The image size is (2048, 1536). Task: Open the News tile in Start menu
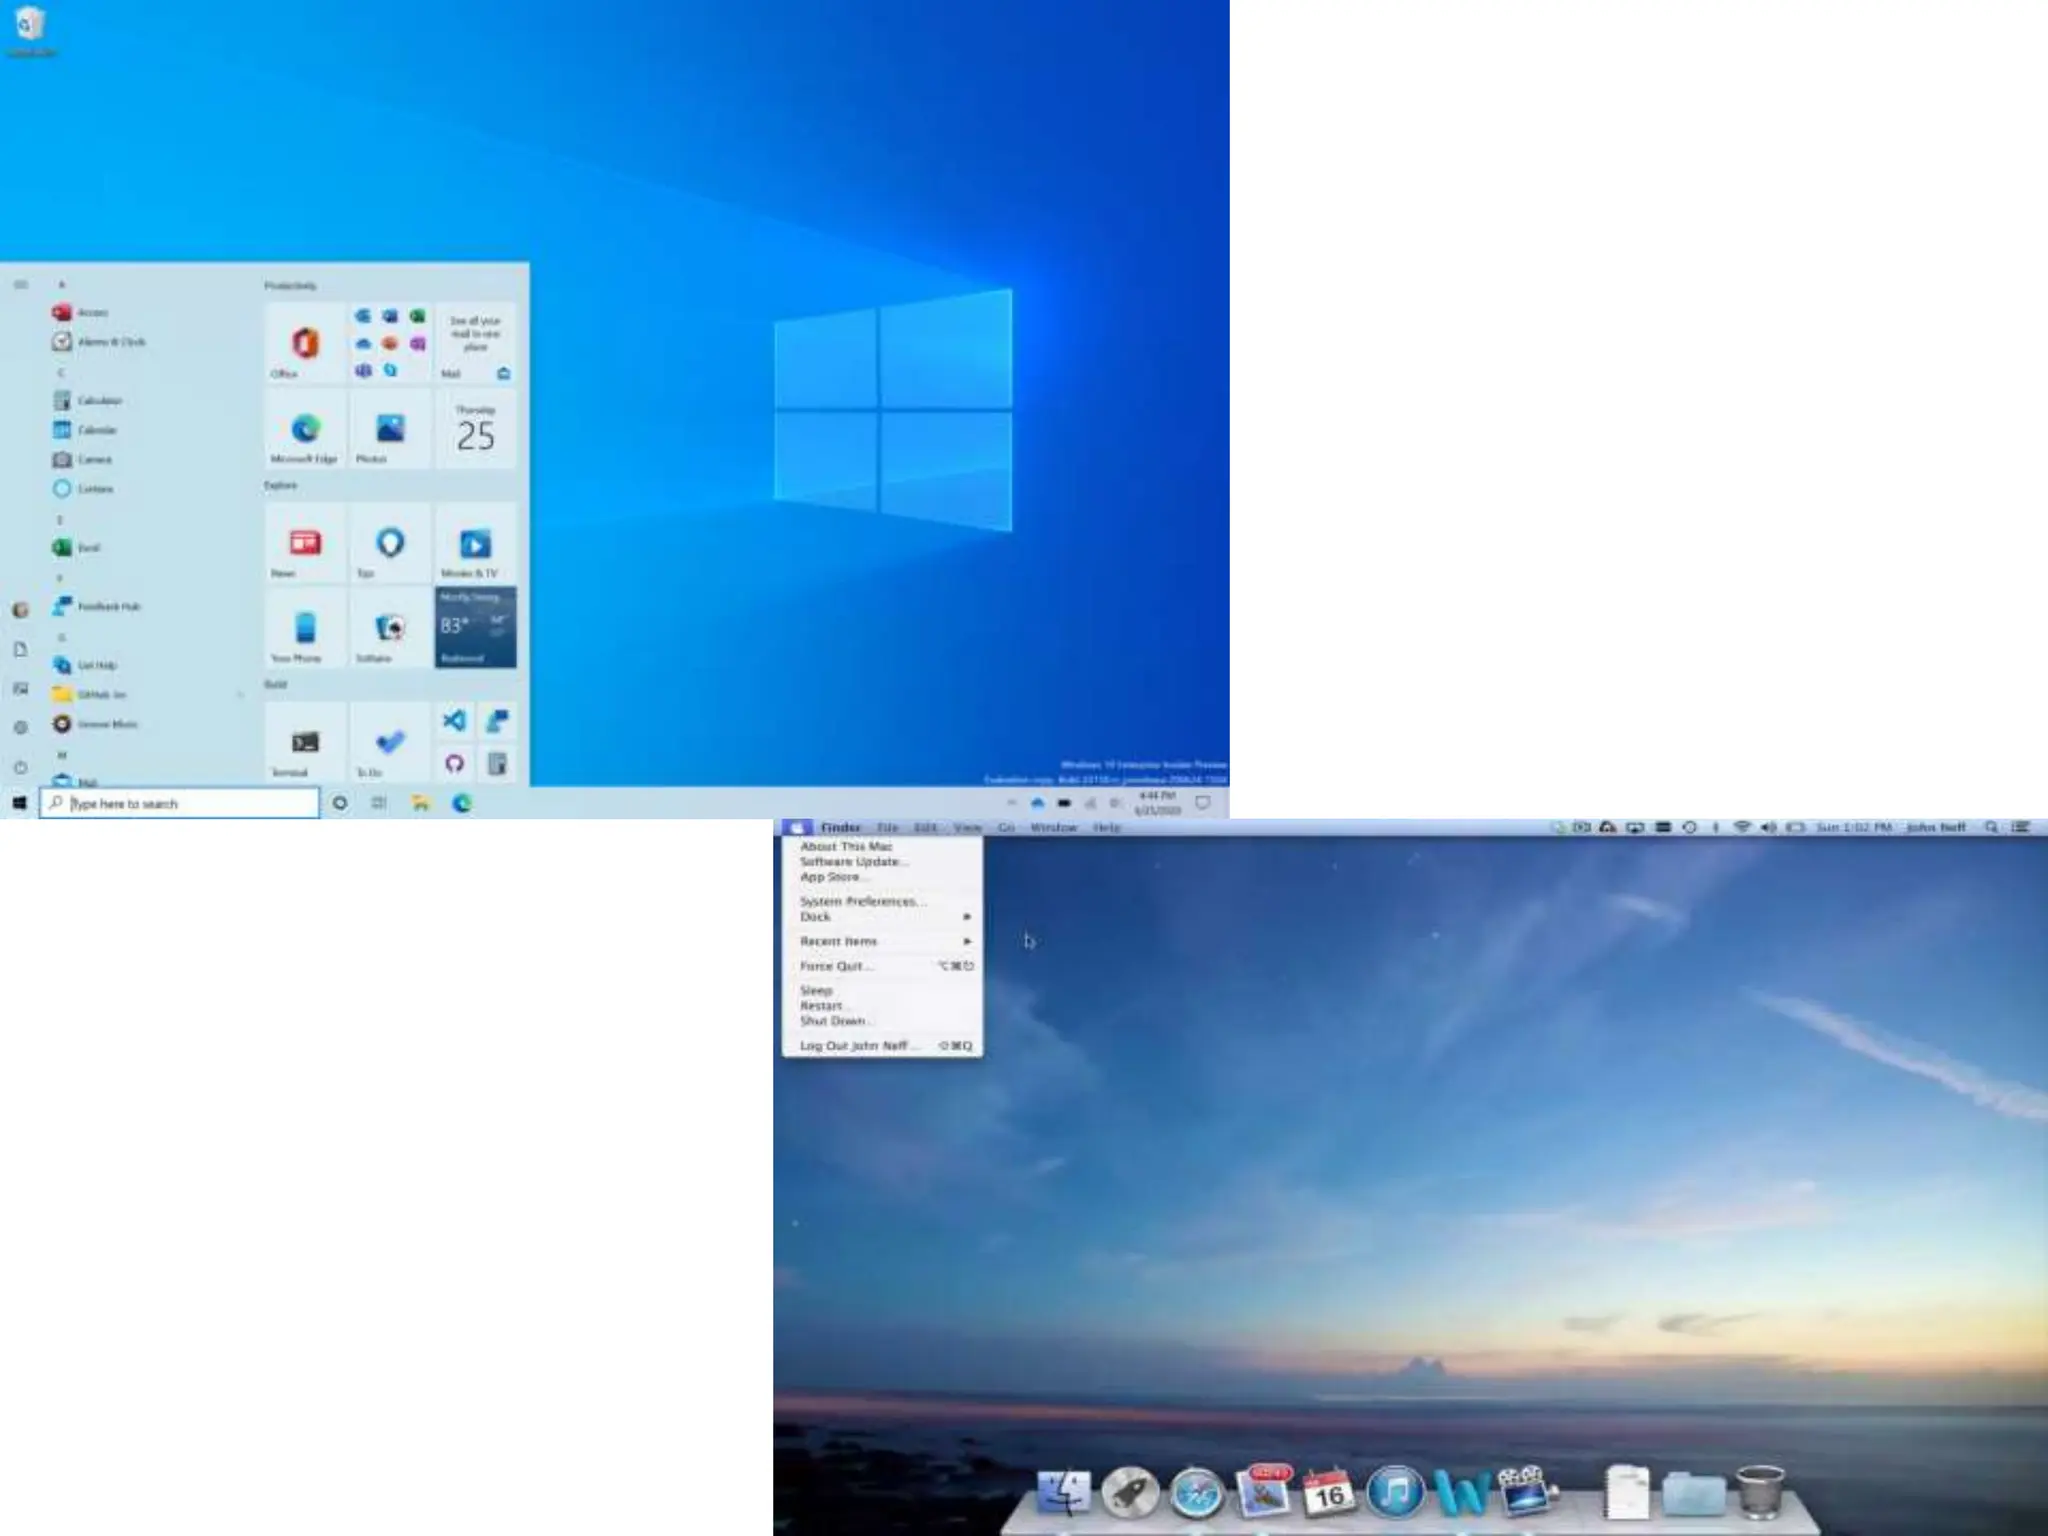click(305, 543)
